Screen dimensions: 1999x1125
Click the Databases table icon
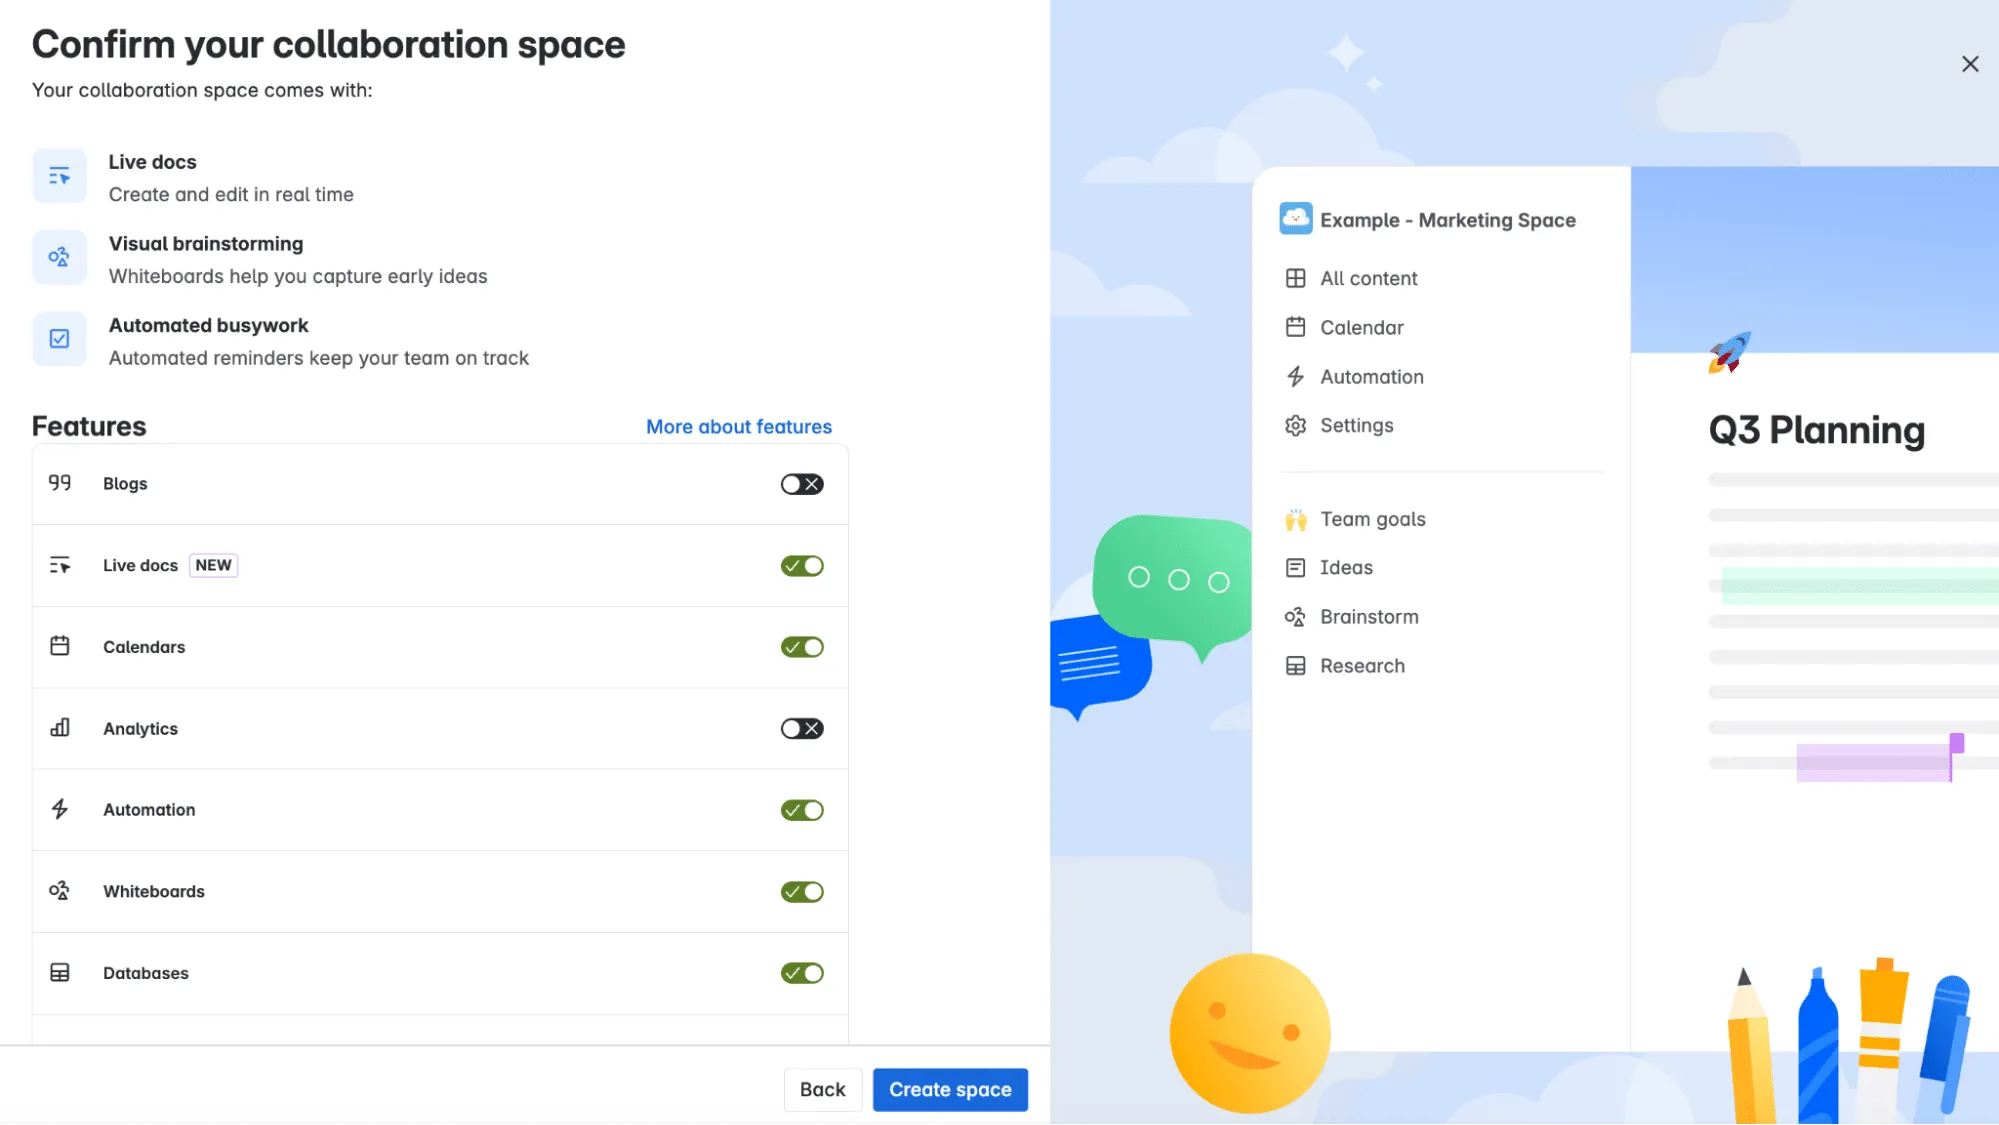60,972
